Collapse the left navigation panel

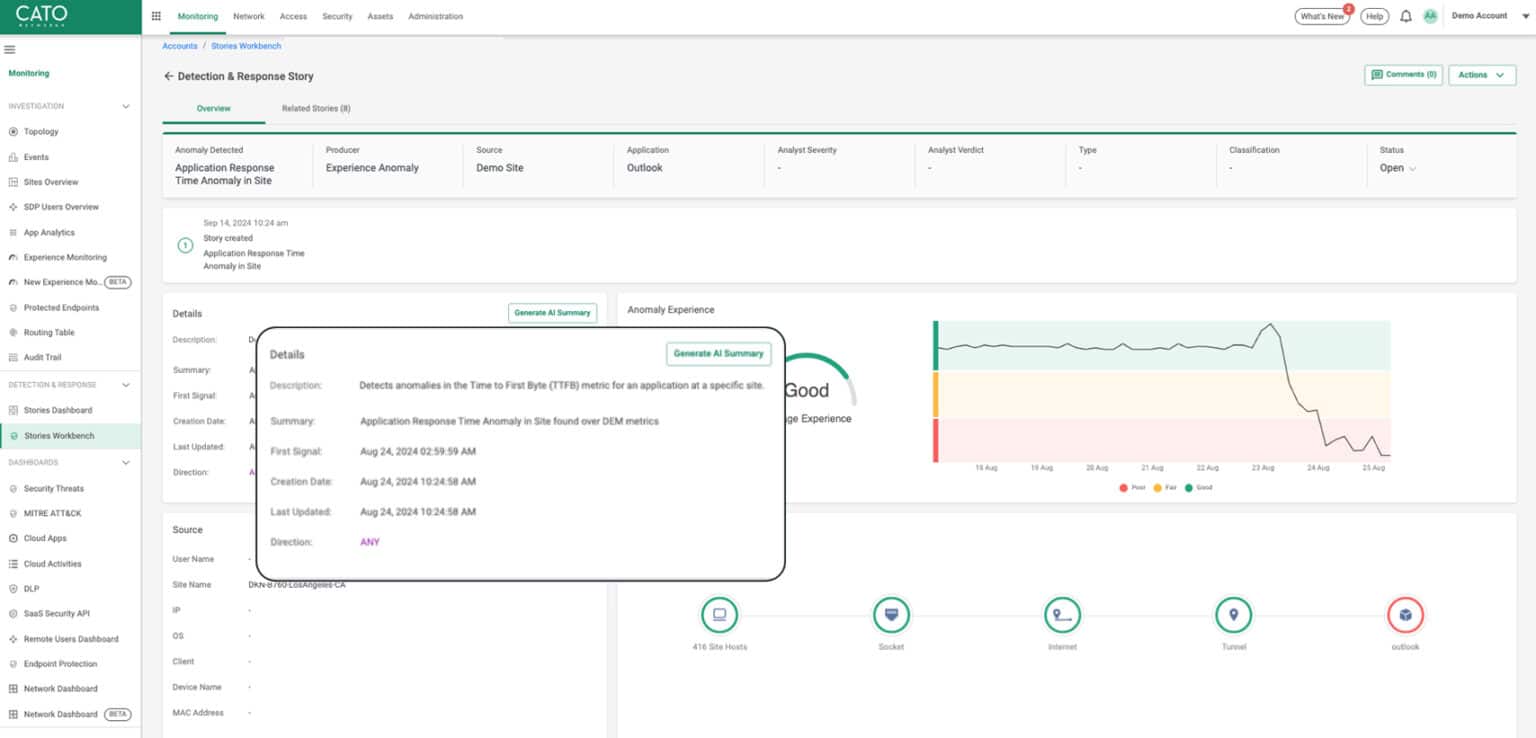(x=9, y=48)
